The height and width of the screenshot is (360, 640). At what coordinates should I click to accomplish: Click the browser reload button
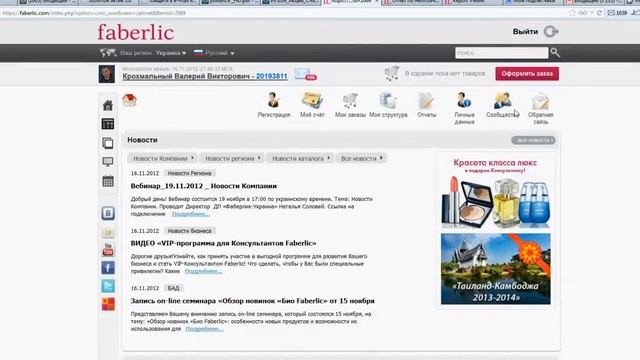[599, 13]
